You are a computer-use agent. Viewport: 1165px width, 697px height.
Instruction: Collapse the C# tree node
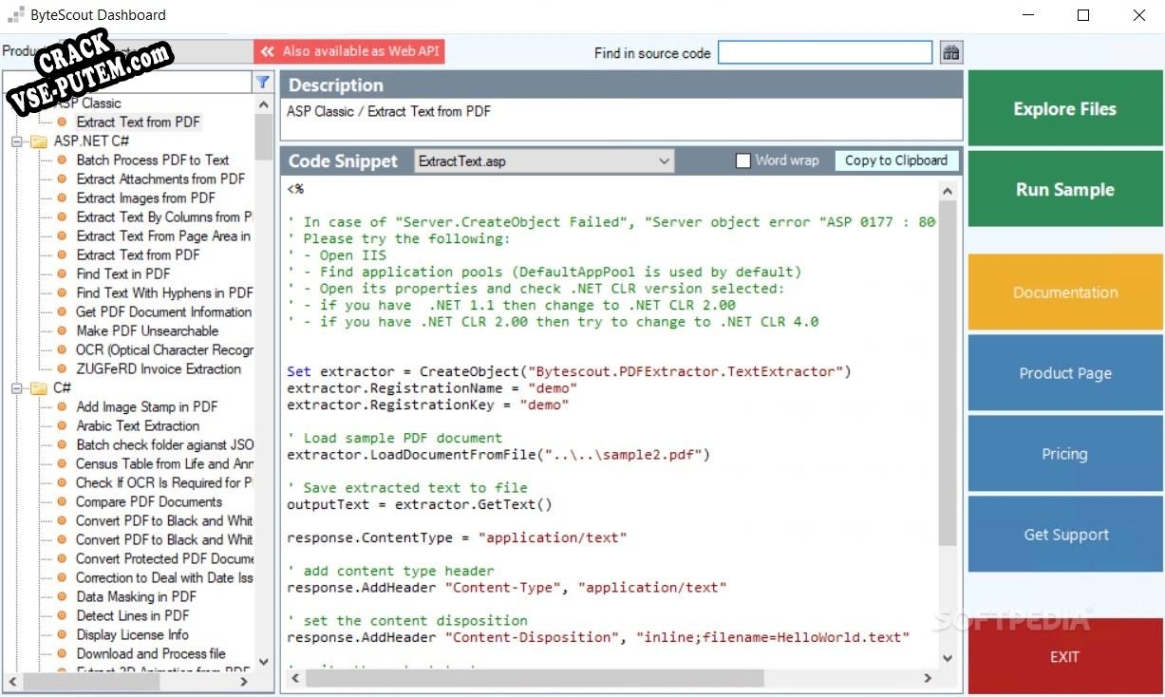tap(16, 388)
